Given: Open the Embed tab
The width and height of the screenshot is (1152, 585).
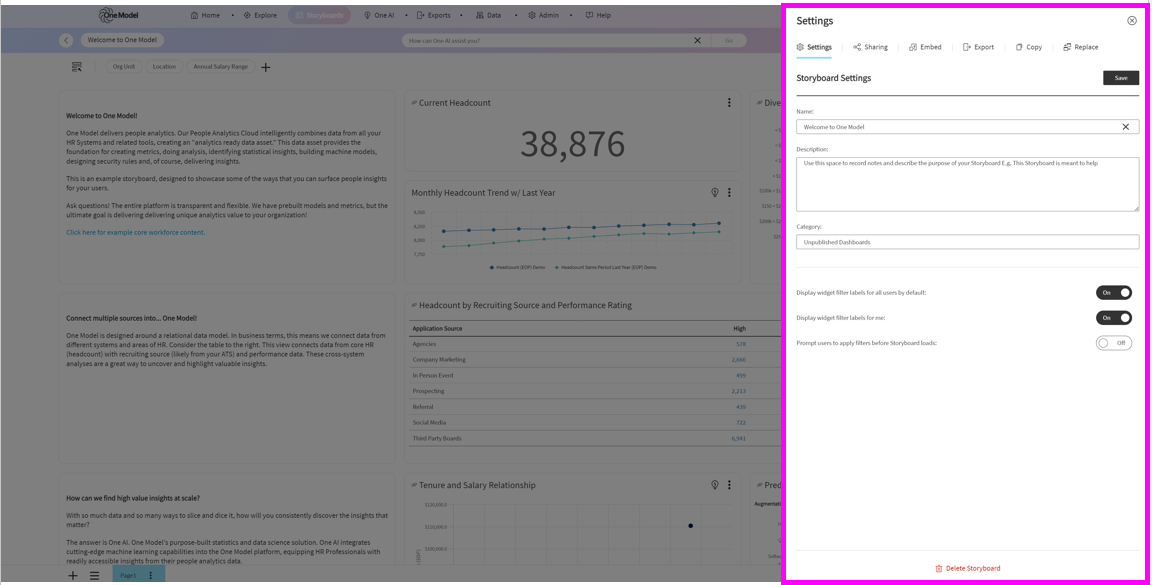Looking at the screenshot, I should [x=925, y=47].
